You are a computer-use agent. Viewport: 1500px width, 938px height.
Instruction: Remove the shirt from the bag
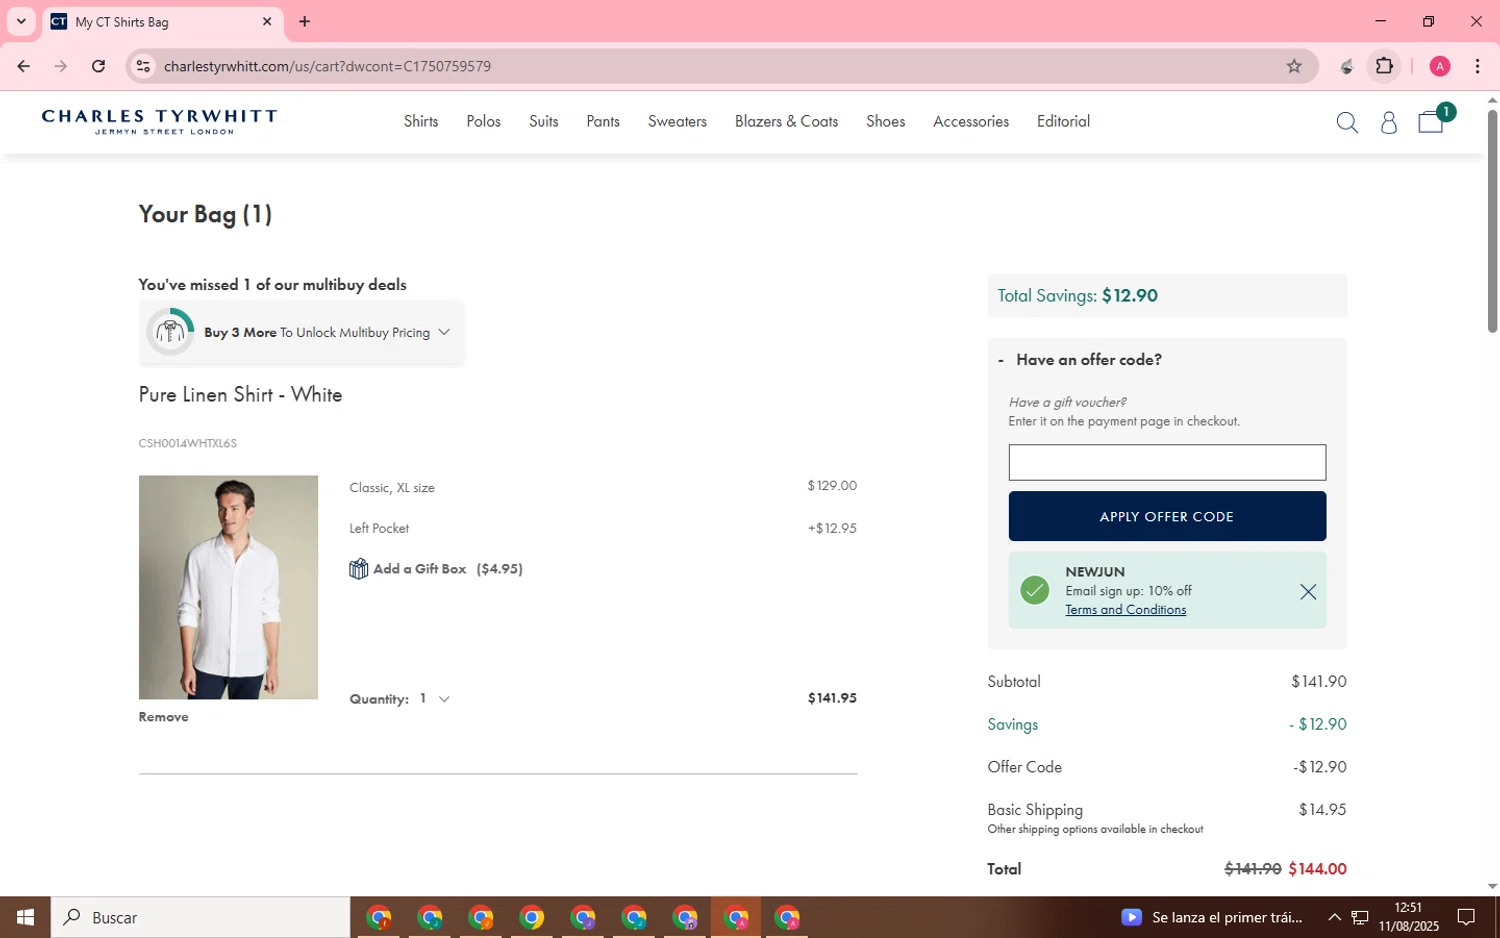163,717
